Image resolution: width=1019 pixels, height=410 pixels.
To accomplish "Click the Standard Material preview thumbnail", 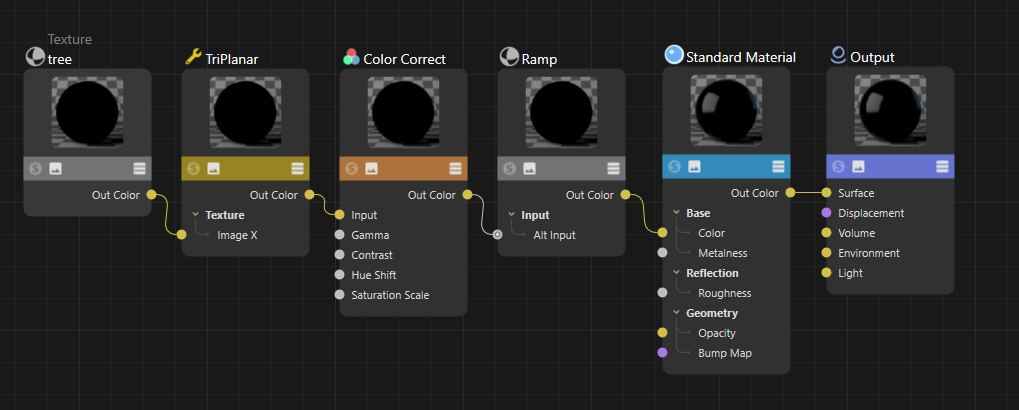I will 726,110.
